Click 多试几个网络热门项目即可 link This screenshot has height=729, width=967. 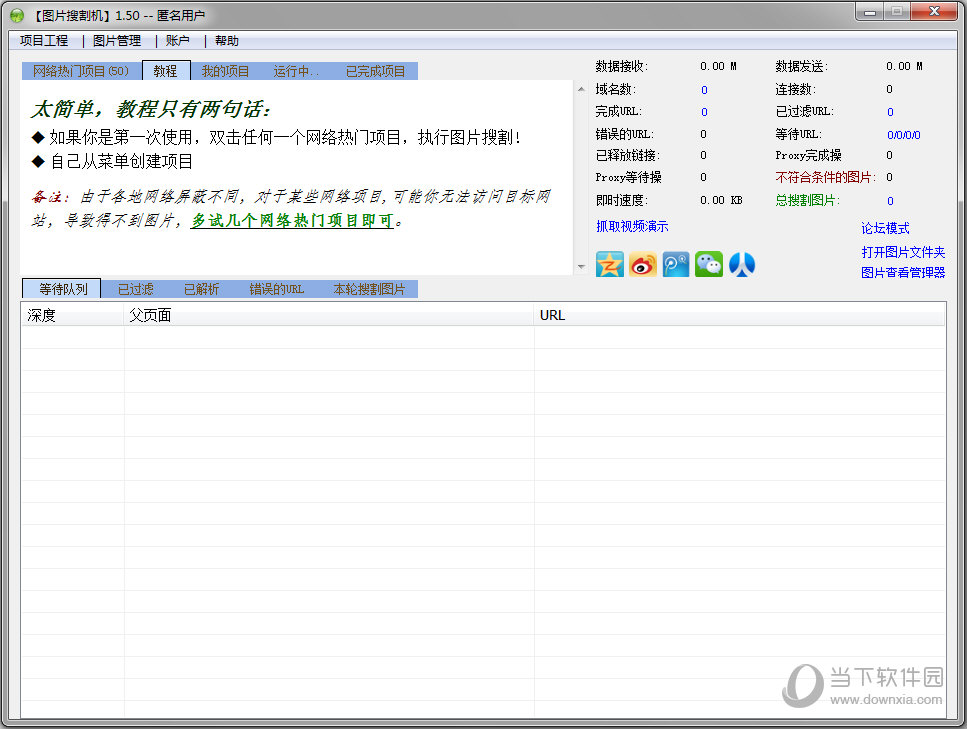(292, 220)
